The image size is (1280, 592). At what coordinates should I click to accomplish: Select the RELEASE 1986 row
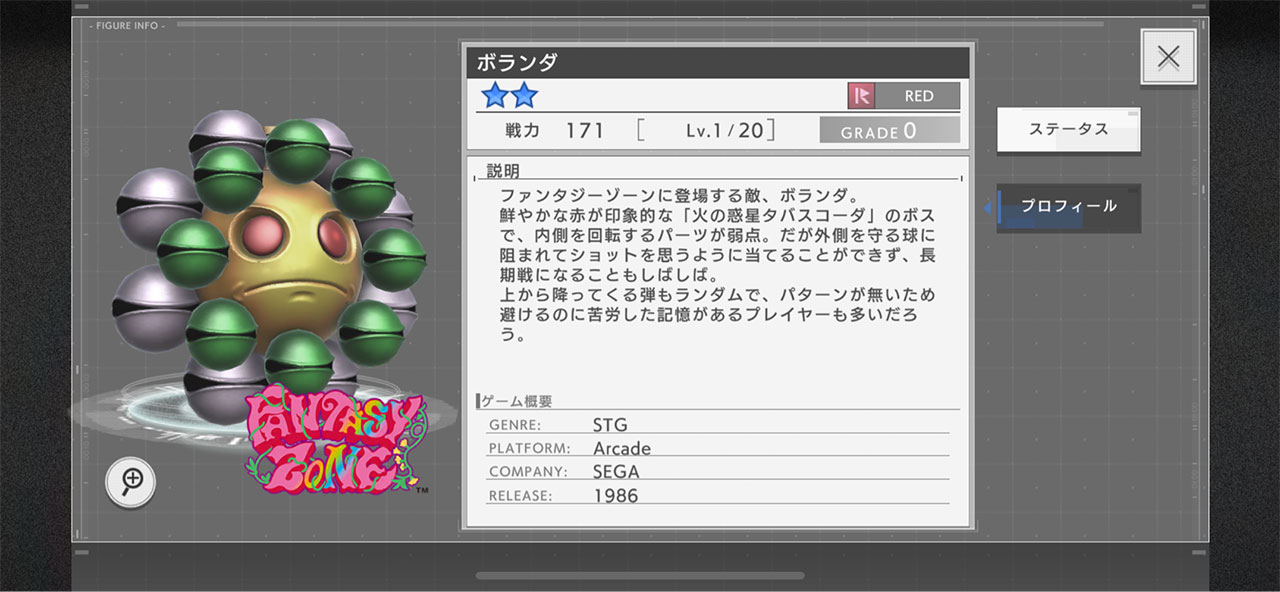click(717, 495)
